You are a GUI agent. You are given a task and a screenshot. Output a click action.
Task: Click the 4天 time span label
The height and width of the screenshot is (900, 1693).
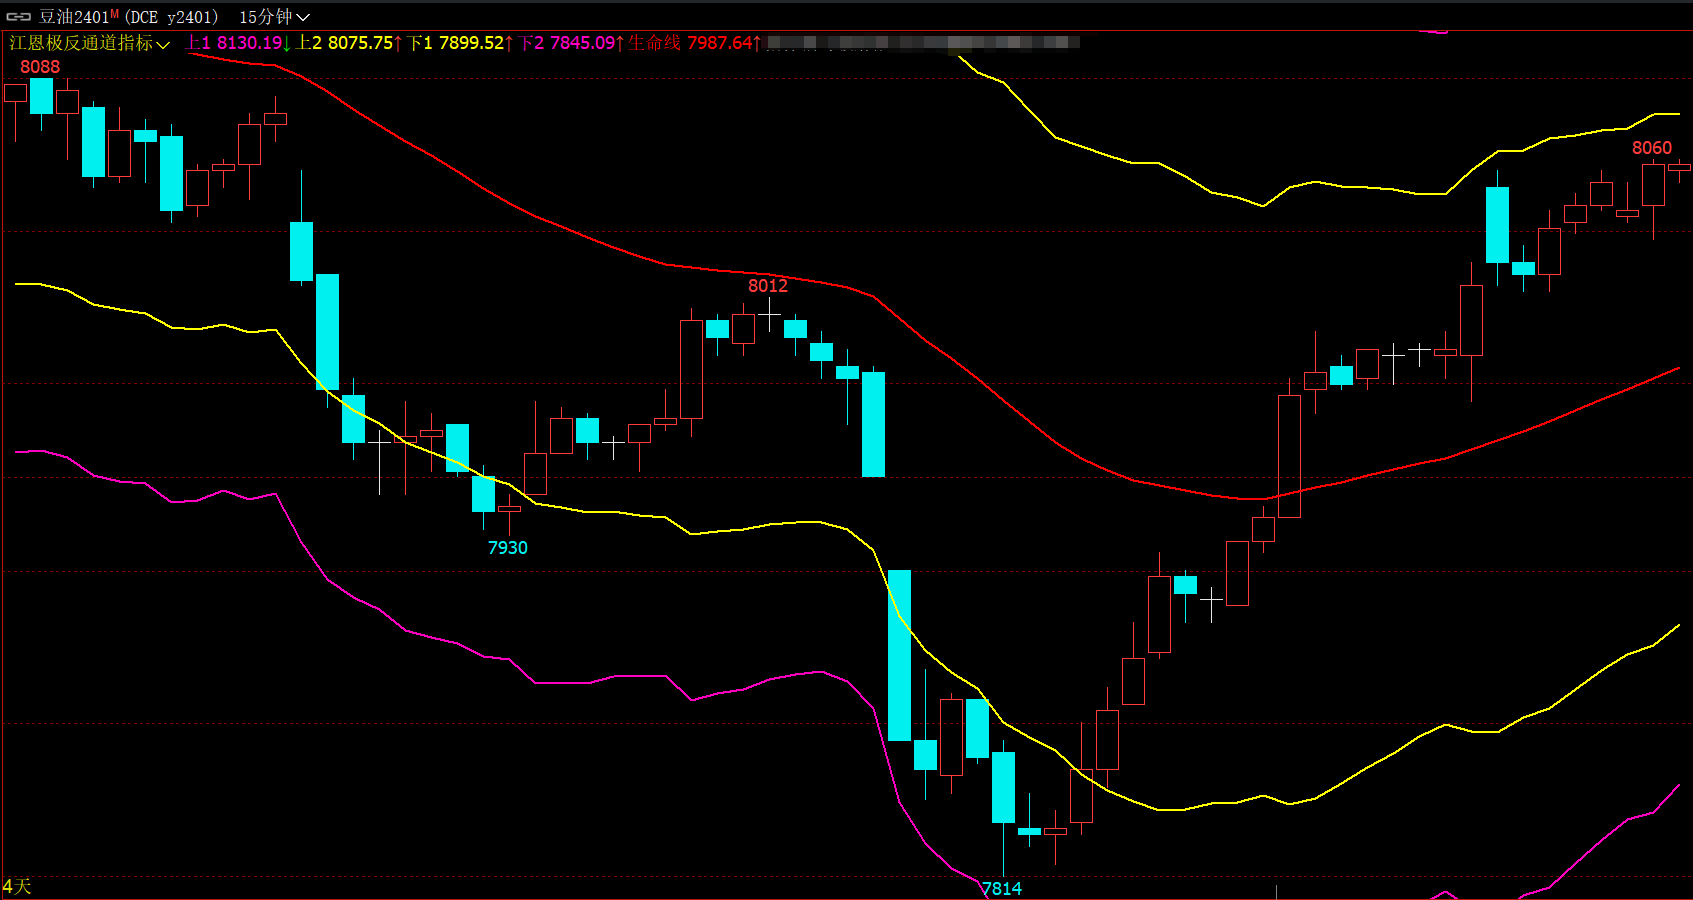17,887
